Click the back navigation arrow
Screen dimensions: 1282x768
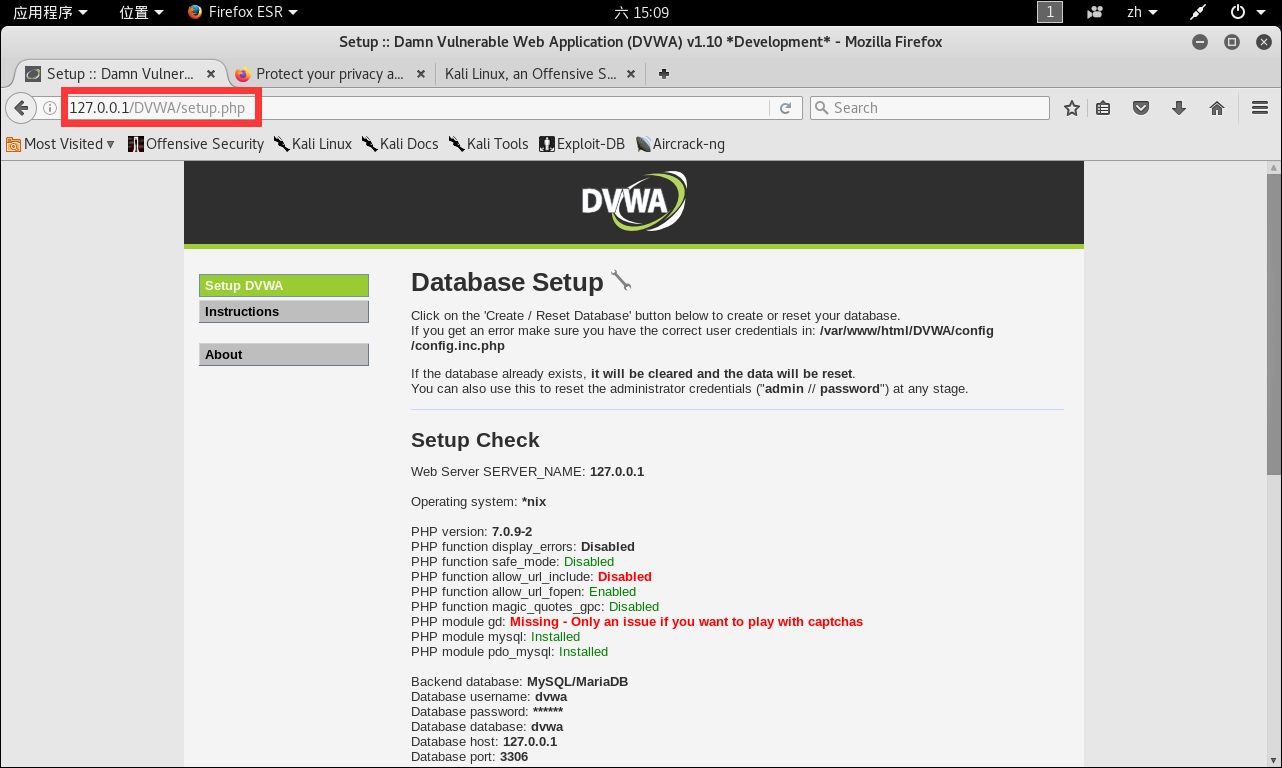(x=21, y=107)
